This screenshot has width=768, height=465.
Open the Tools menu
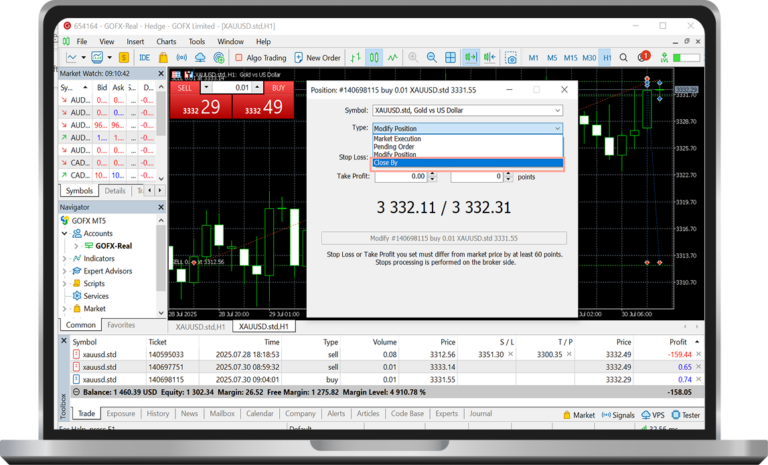point(196,42)
